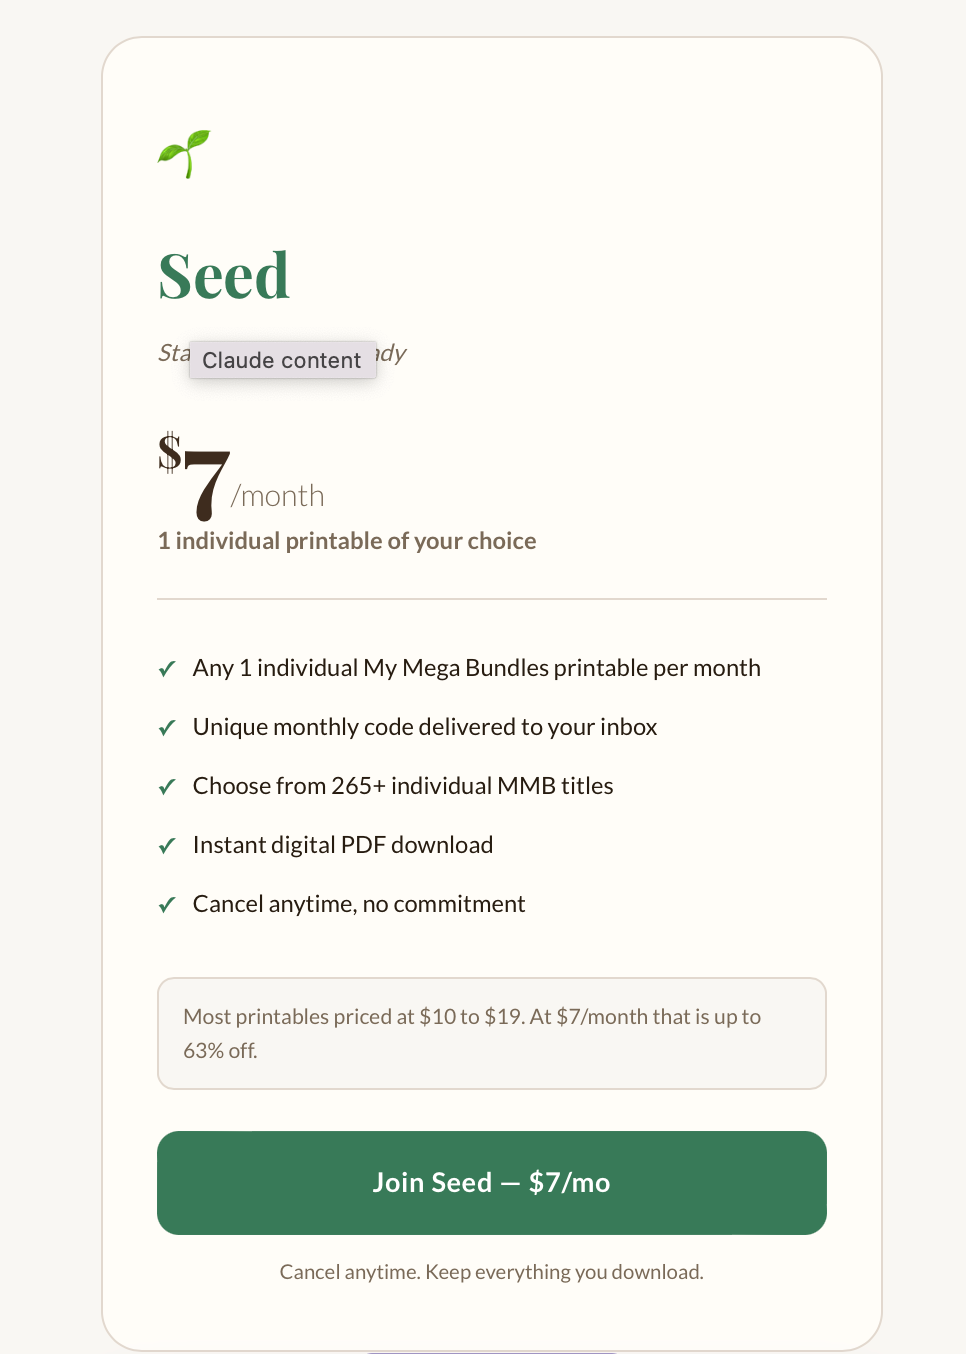Click the checkmark beside the printable per month feature
The height and width of the screenshot is (1354, 966).
coord(166,668)
